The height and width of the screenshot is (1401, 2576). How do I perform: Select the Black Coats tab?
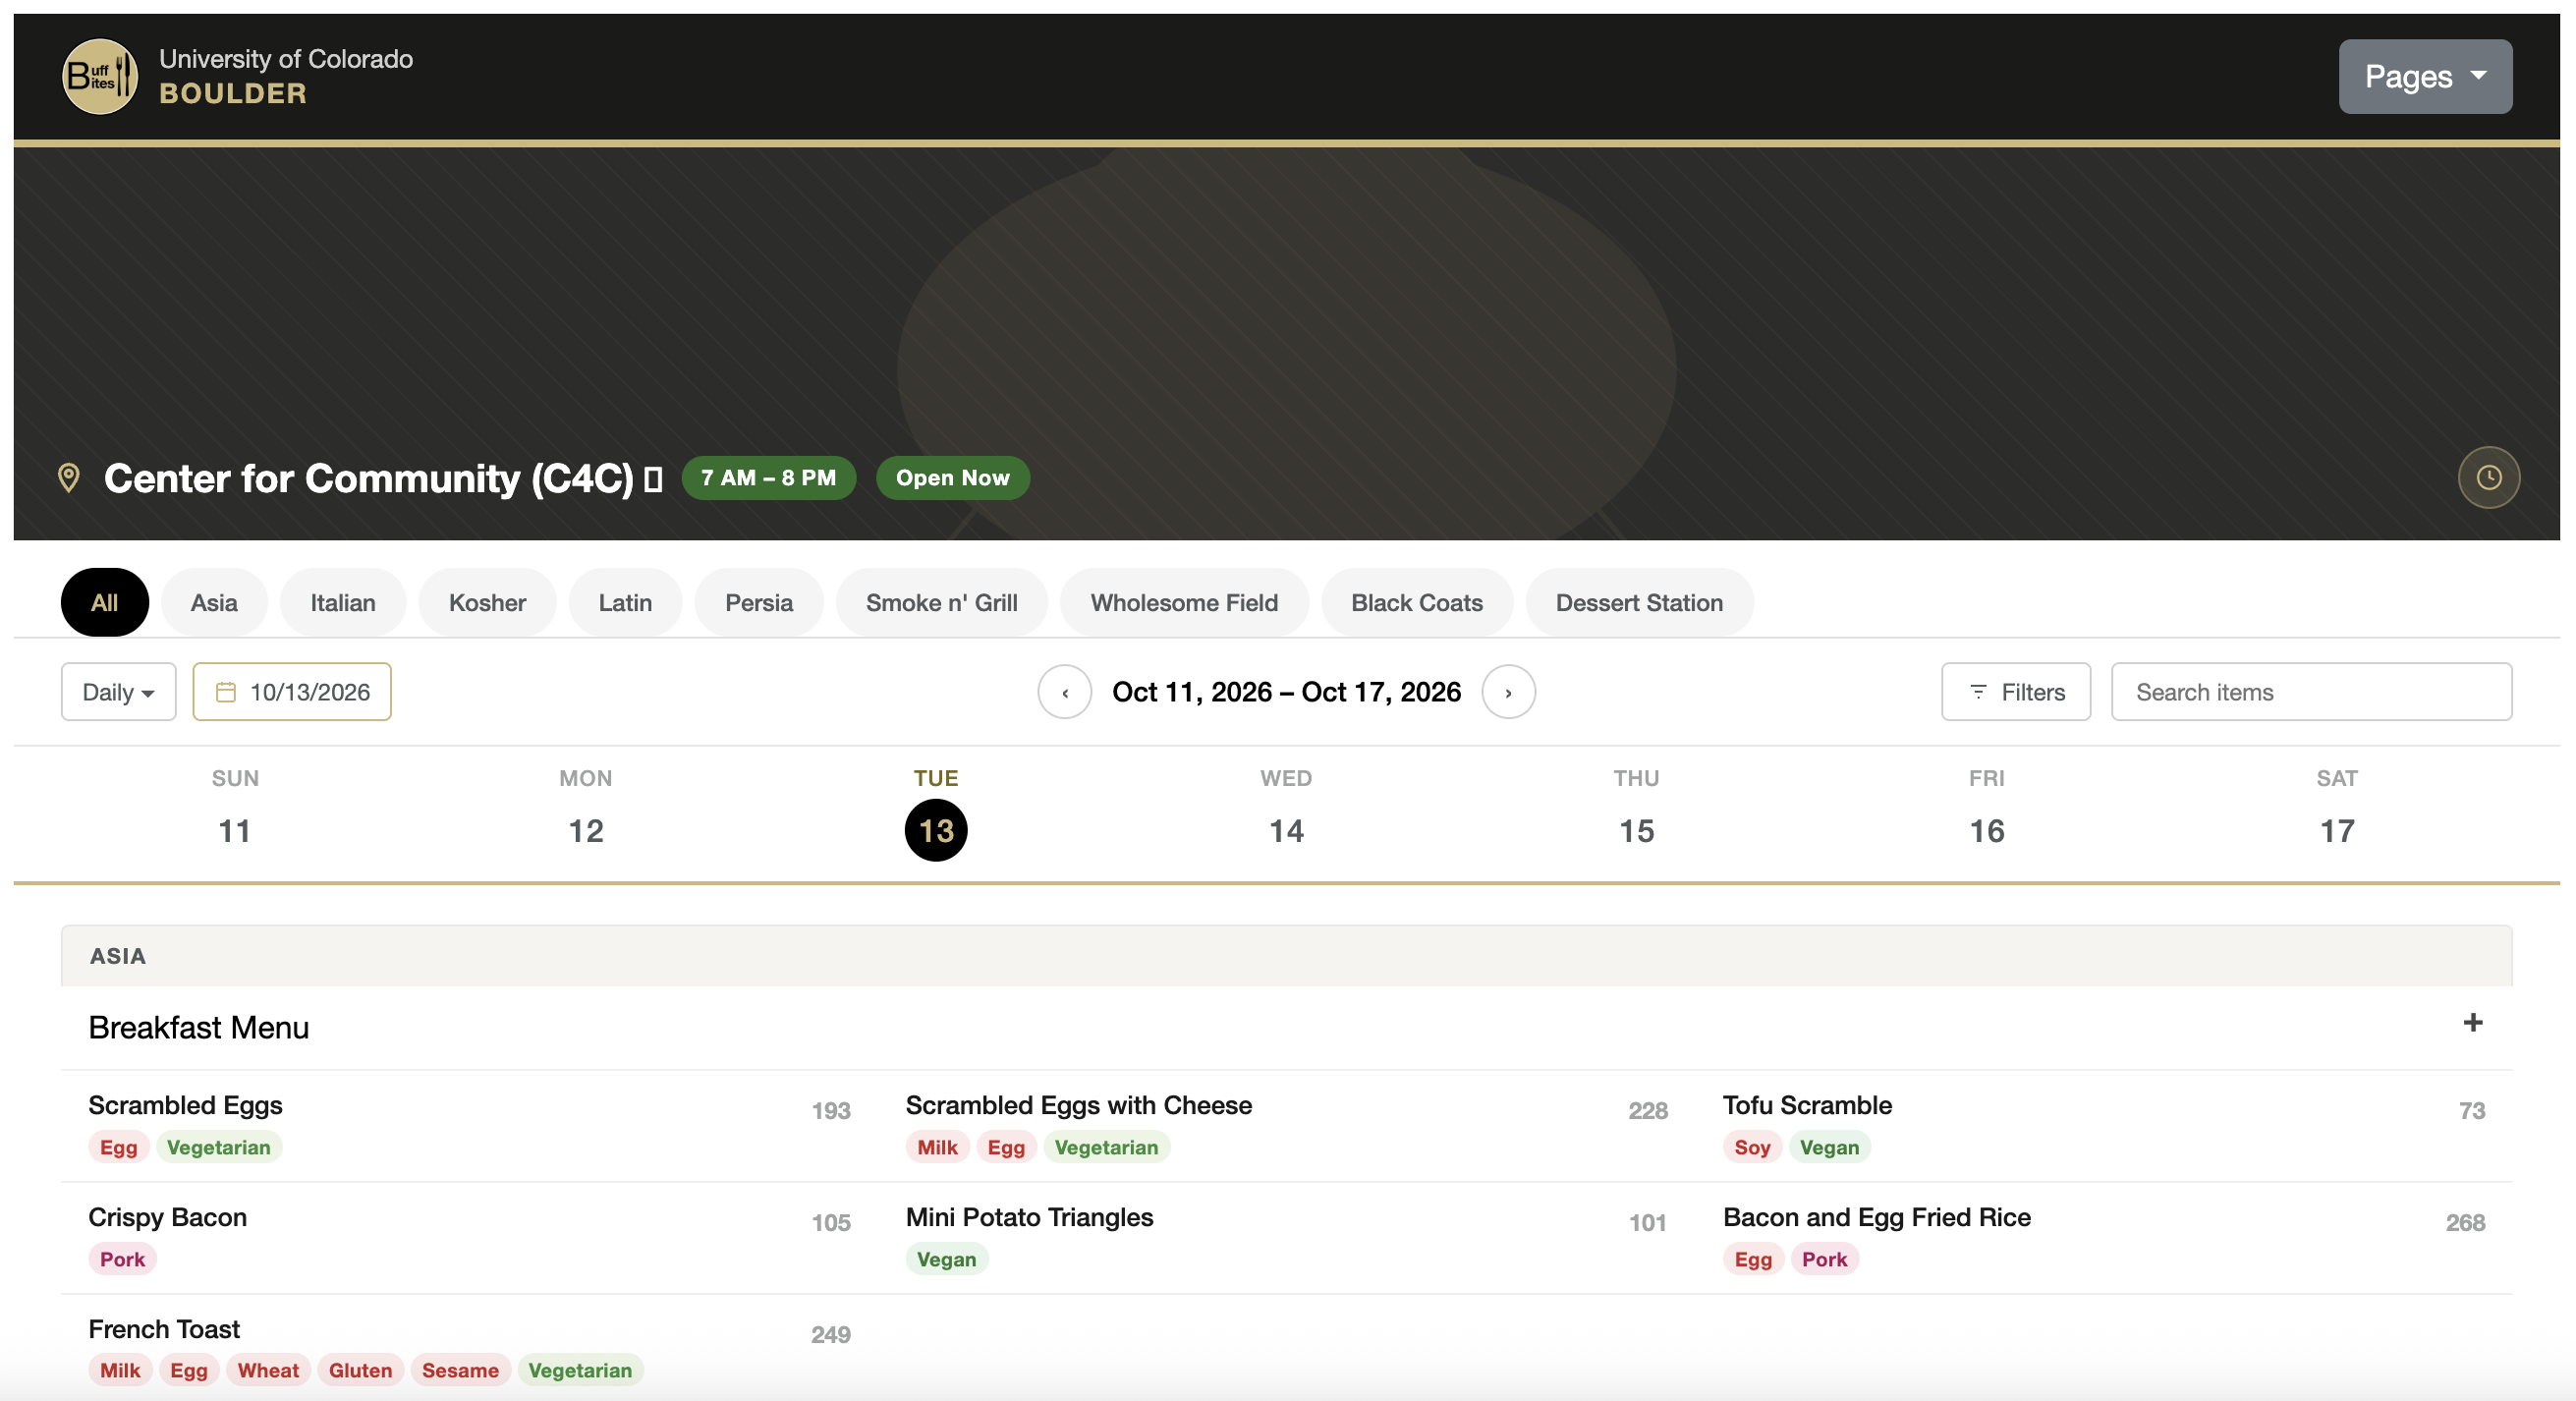pyautogui.click(x=1417, y=603)
